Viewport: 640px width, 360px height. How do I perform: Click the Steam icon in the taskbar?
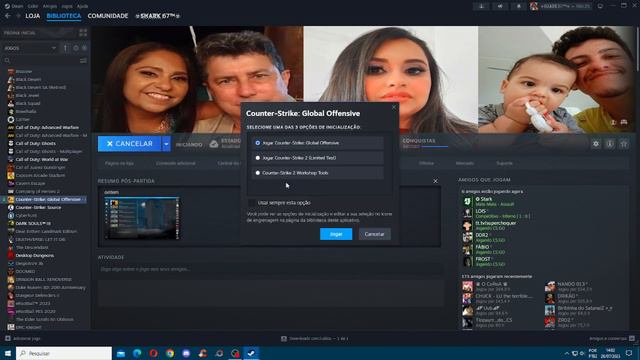[x=251, y=353]
